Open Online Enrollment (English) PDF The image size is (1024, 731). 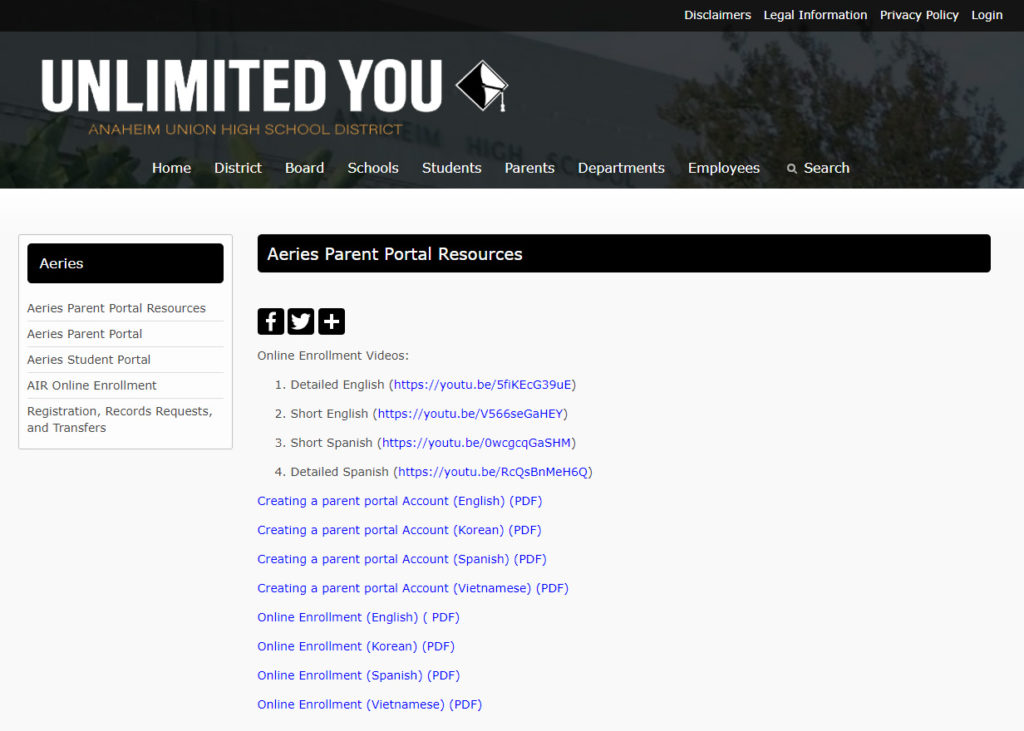coord(359,617)
